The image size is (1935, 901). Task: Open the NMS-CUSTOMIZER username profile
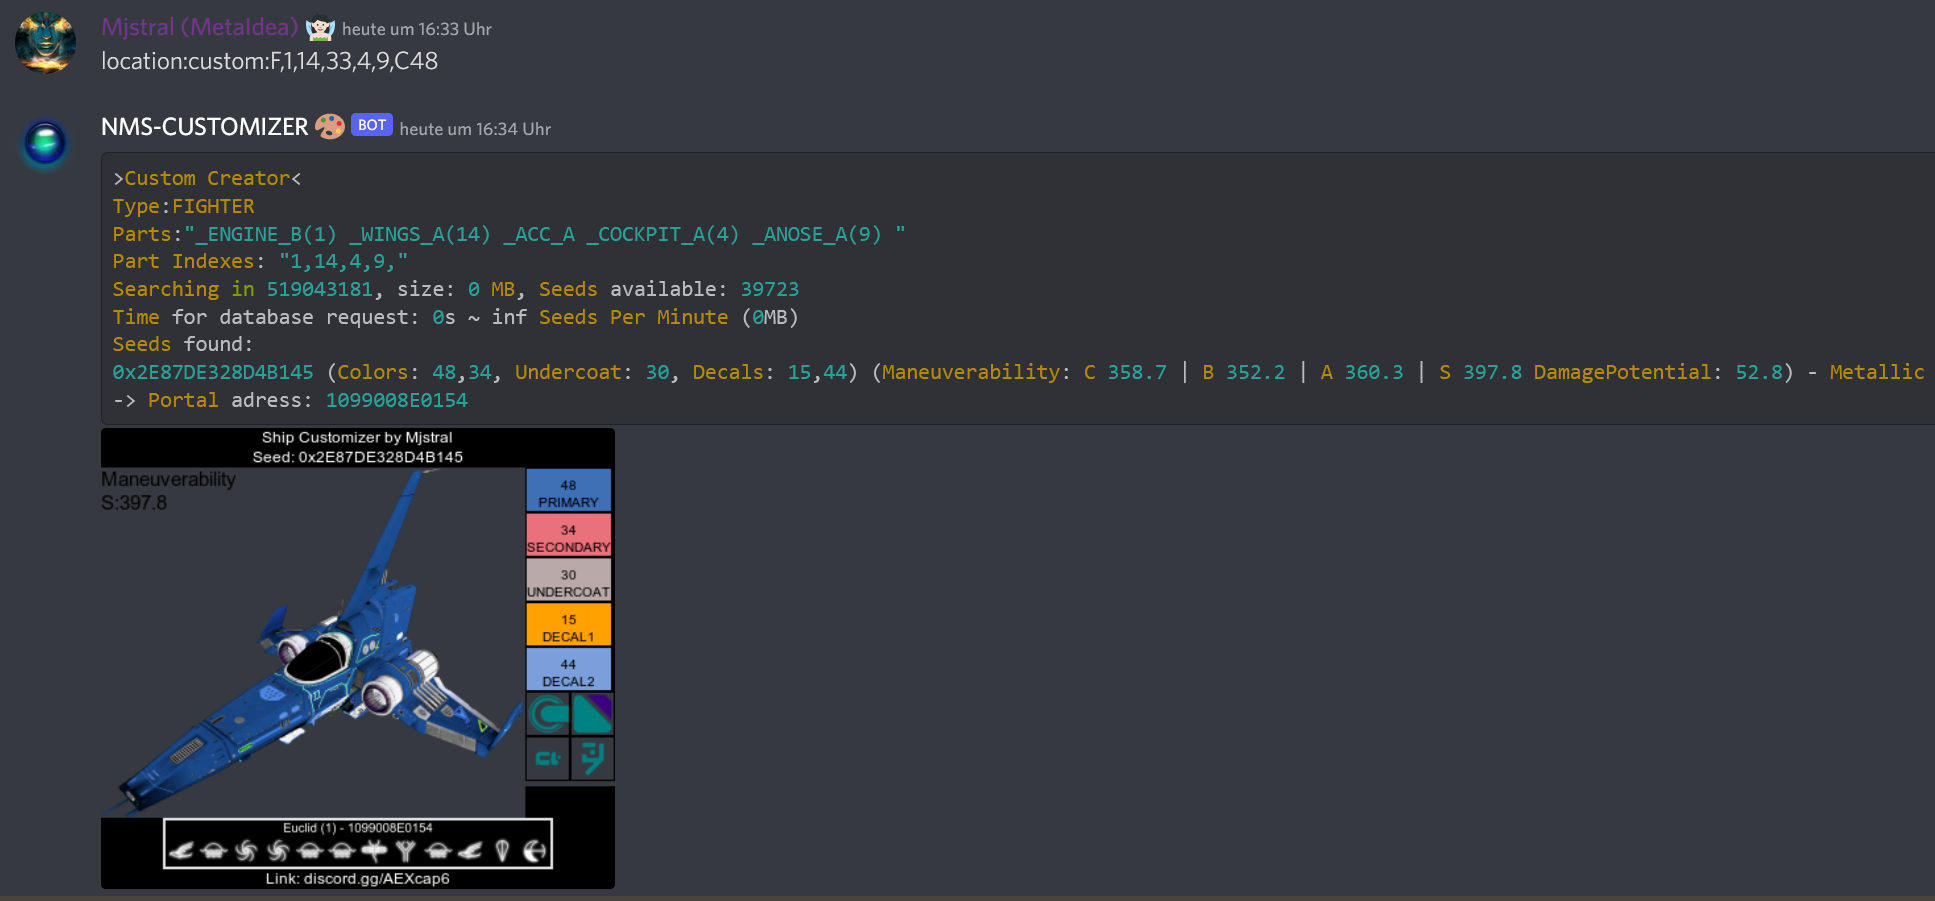tap(205, 127)
